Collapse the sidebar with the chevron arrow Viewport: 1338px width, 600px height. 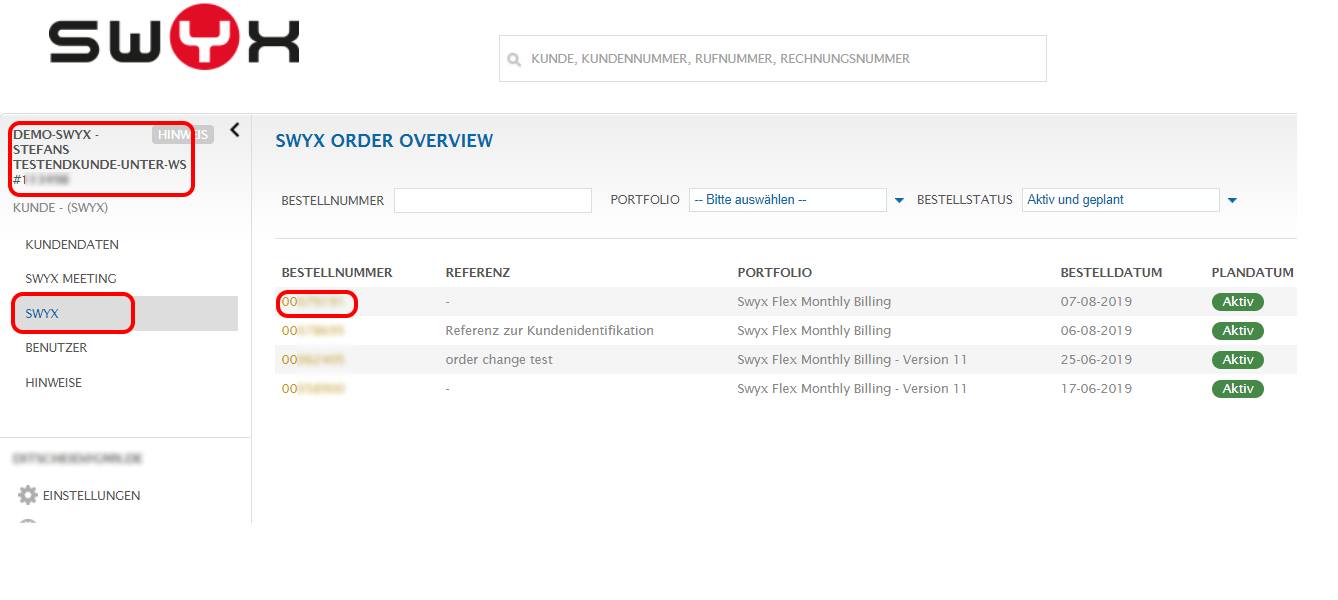[235, 130]
